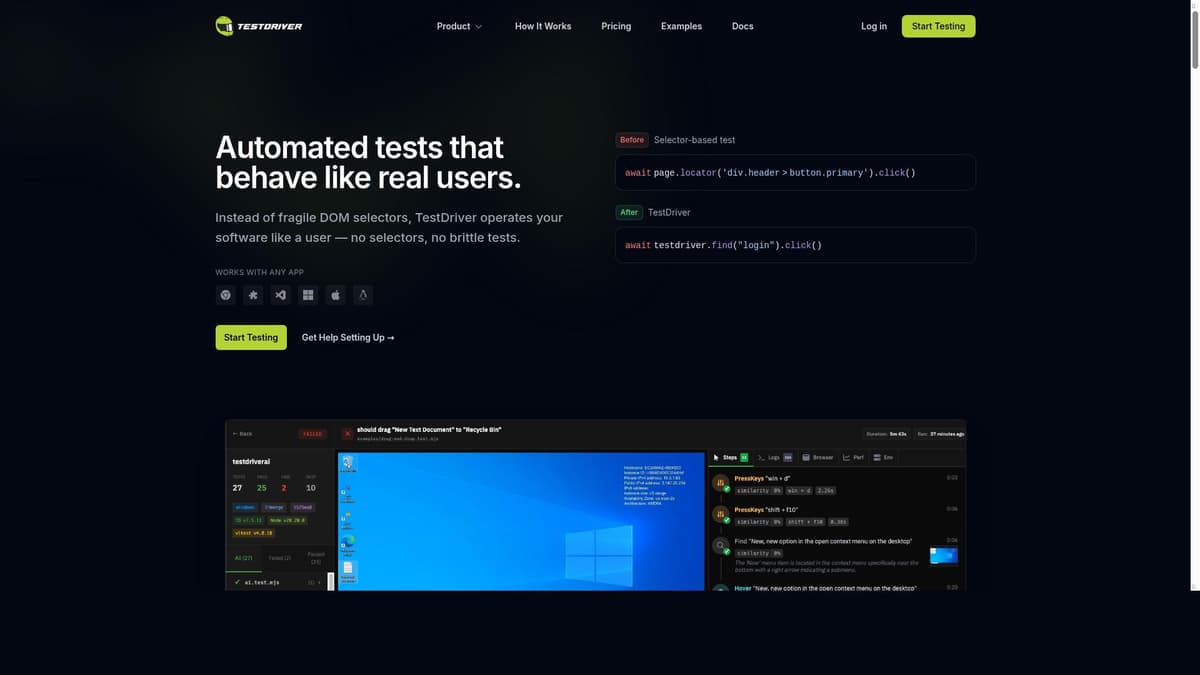Select the Passed (25) filter tab
Screen dimensions: 1200x675
pyautogui.click(x=314, y=558)
